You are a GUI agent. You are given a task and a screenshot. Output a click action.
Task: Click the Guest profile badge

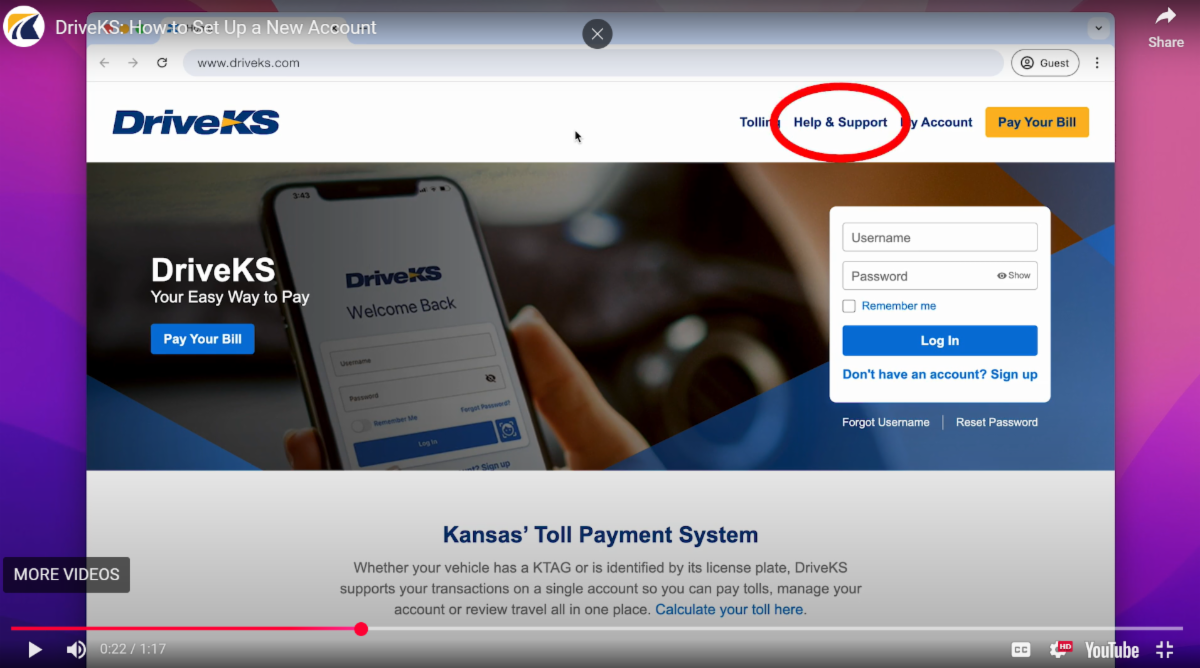tap(1045, 62)
